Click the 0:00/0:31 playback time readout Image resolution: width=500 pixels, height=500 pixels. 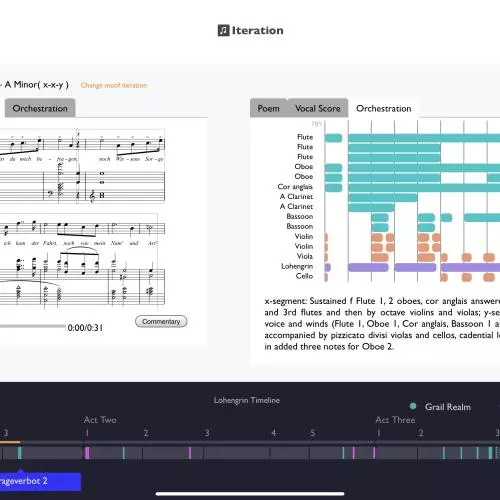point(85,328)
